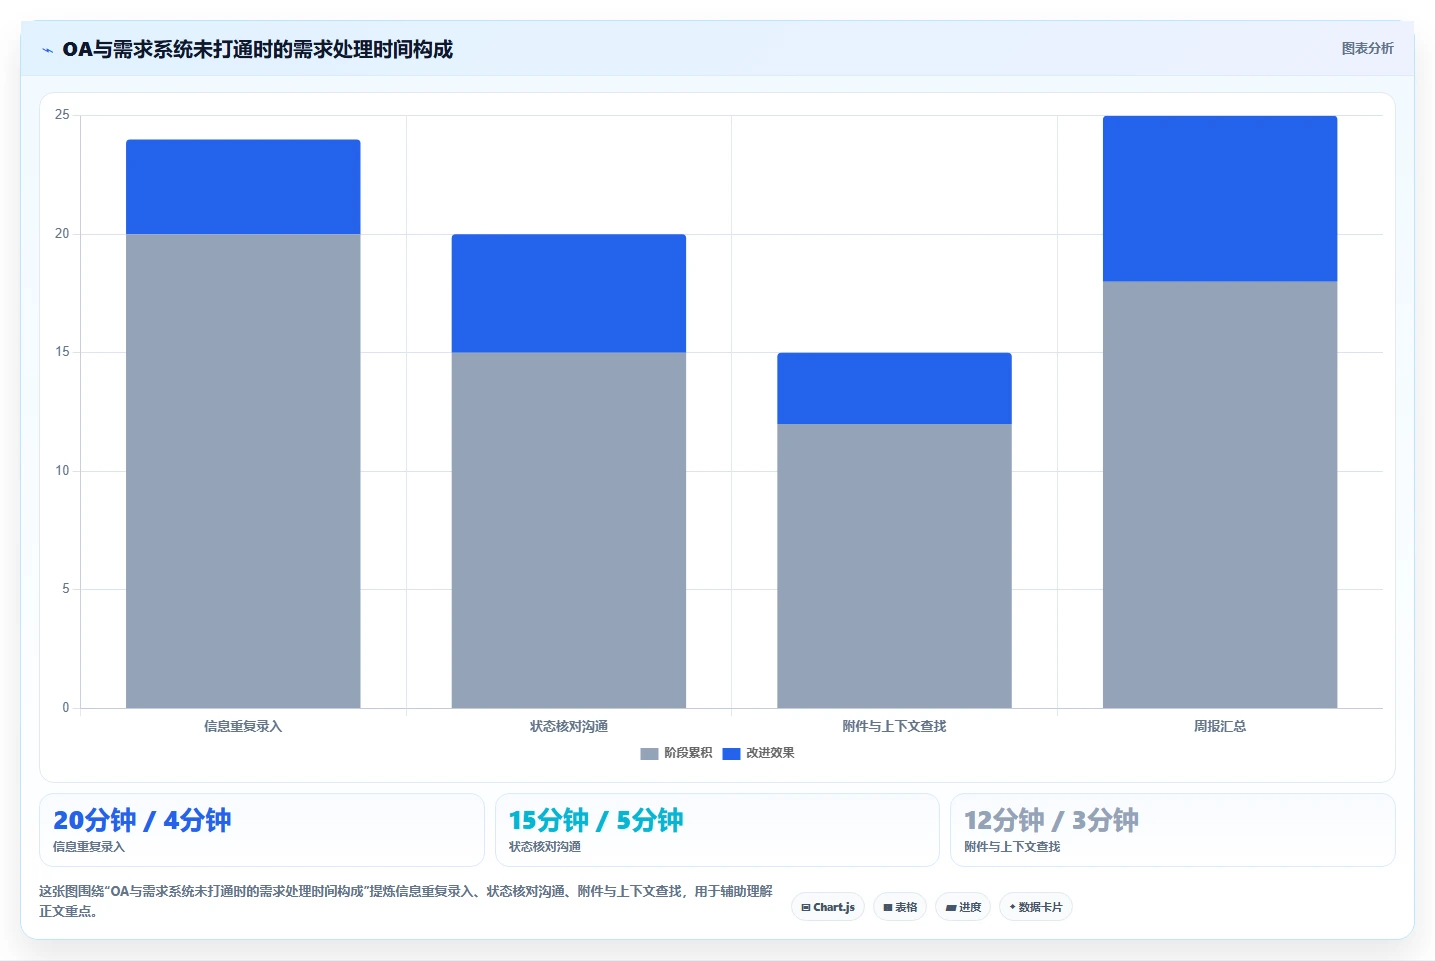Click the icon beside the chart title
The image size is (1435, 961).
47,50
